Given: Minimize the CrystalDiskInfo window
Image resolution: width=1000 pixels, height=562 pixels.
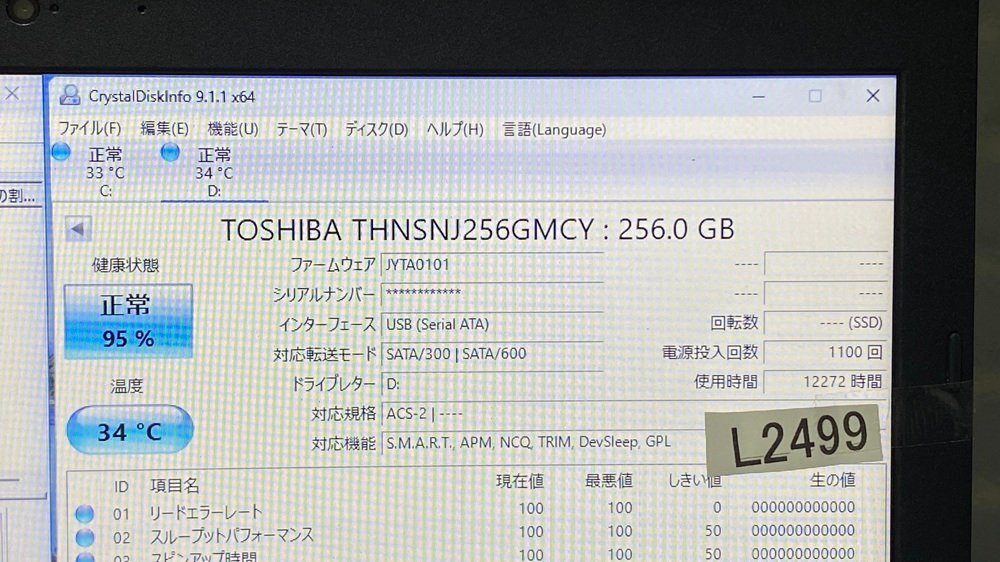Looking at the screenshot, I should pyautogui.click(x=758, y=96).
